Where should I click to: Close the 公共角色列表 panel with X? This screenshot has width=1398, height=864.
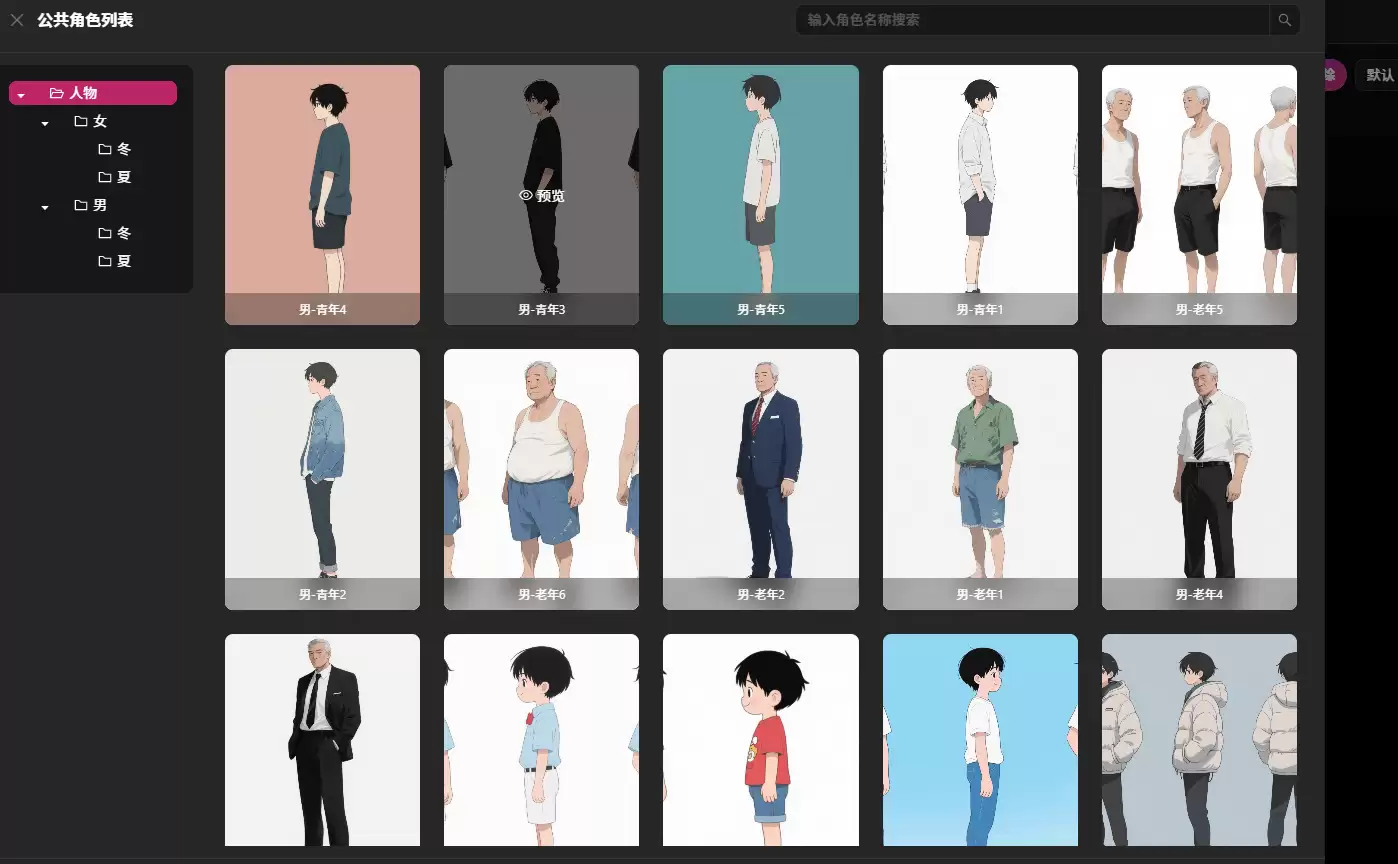pos(17,20)
